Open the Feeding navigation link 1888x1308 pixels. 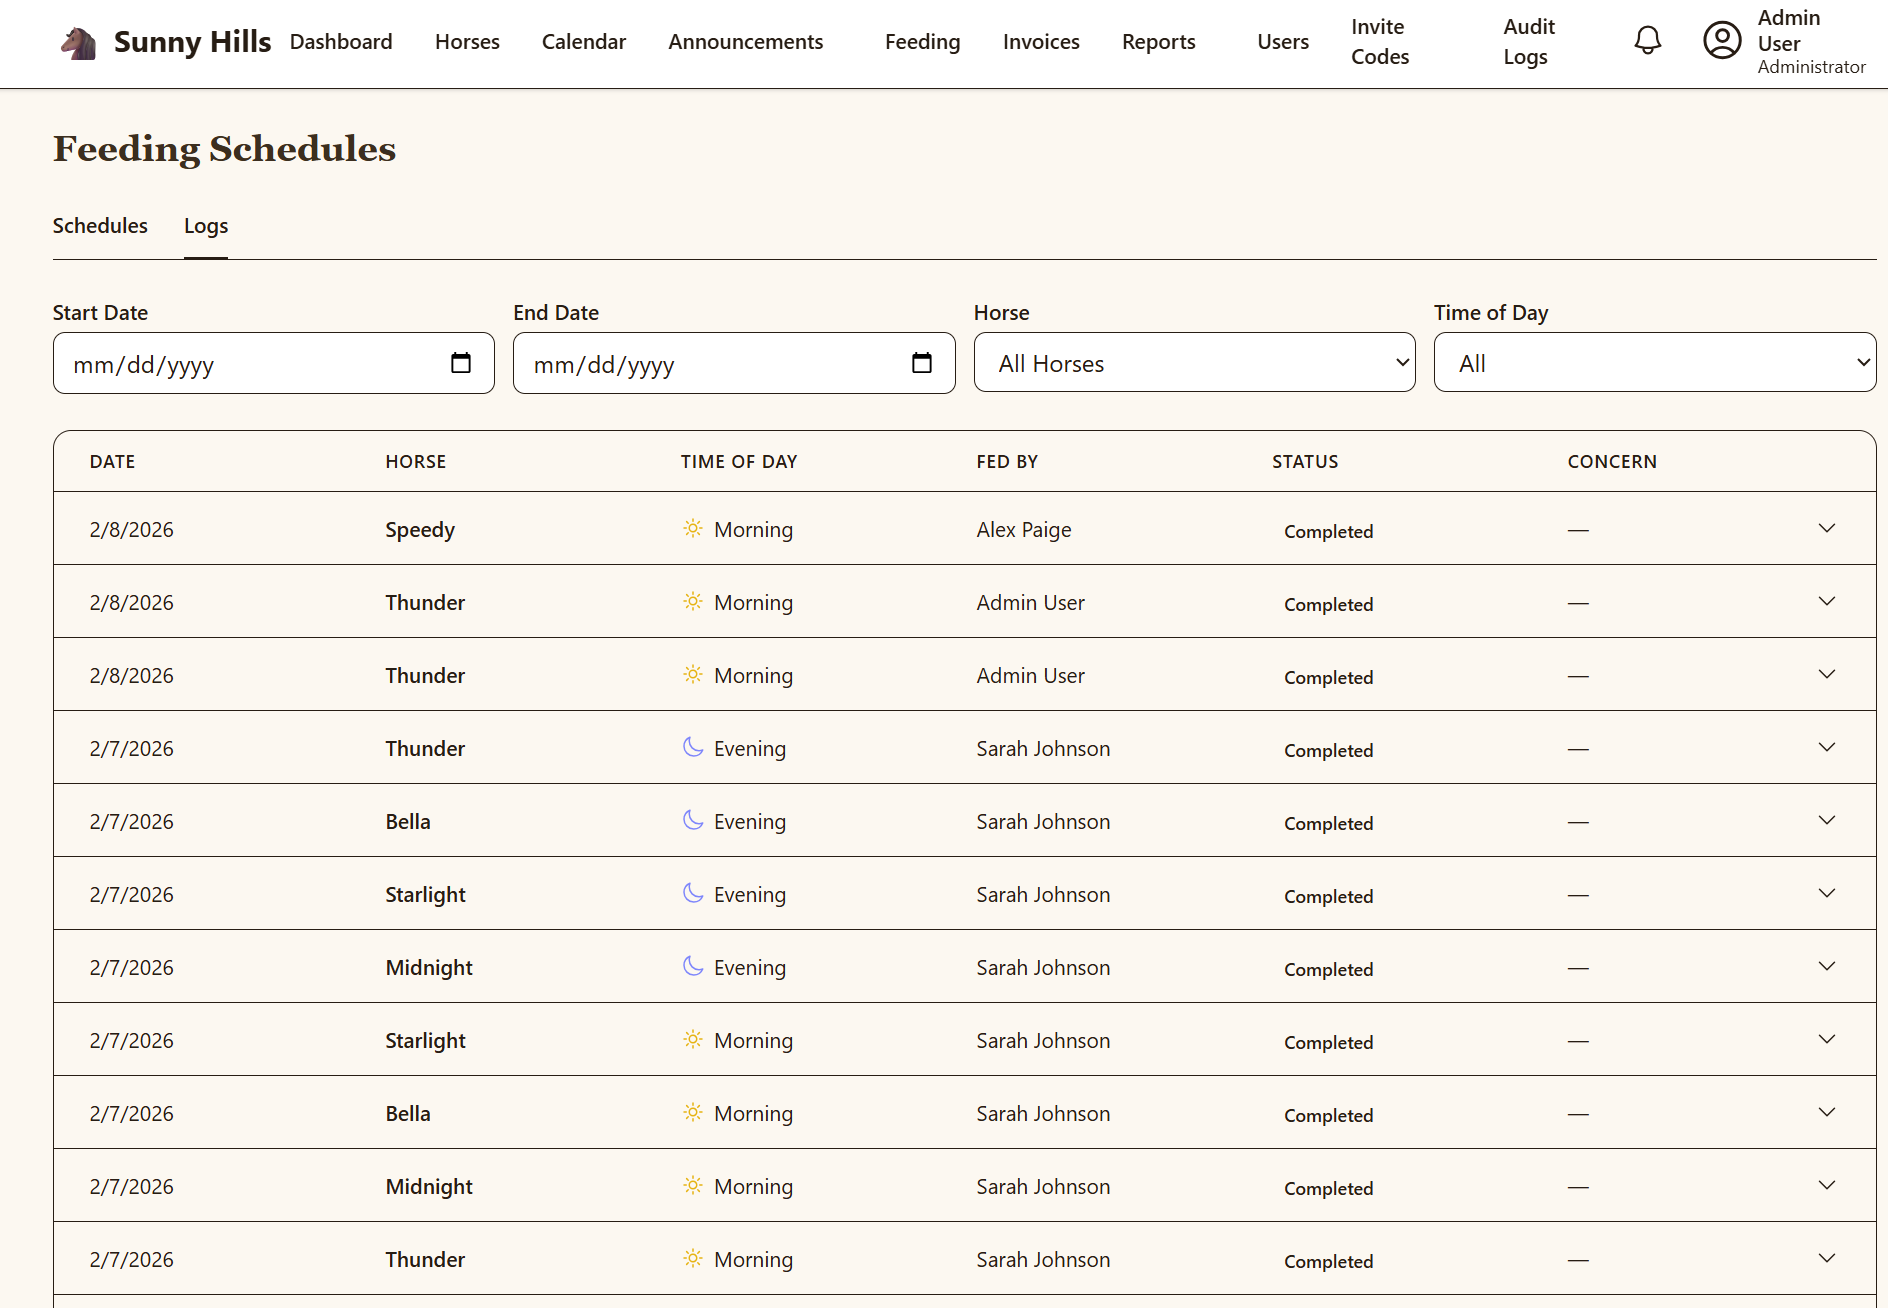coord(922,42)
